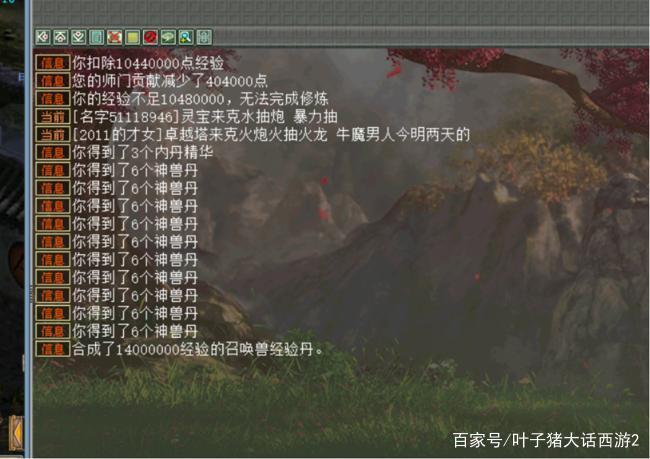650x459 pixels.
Task: Select the message 合成了14000000经验的召唤兽经验丹
Action: point(197,349)
